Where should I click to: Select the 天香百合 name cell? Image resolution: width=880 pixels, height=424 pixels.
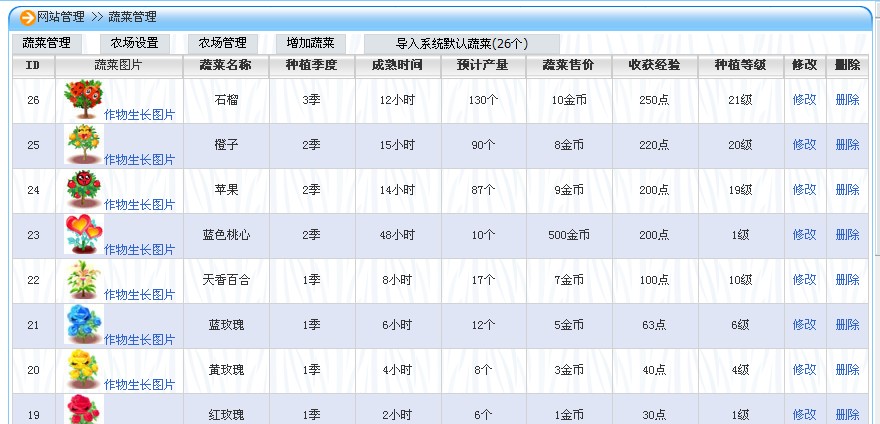(226, 280)
